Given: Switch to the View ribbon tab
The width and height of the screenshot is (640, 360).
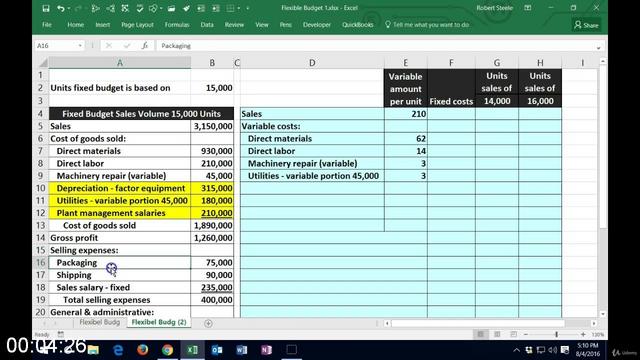Looking at the screenshot, I should pos(262,25).
